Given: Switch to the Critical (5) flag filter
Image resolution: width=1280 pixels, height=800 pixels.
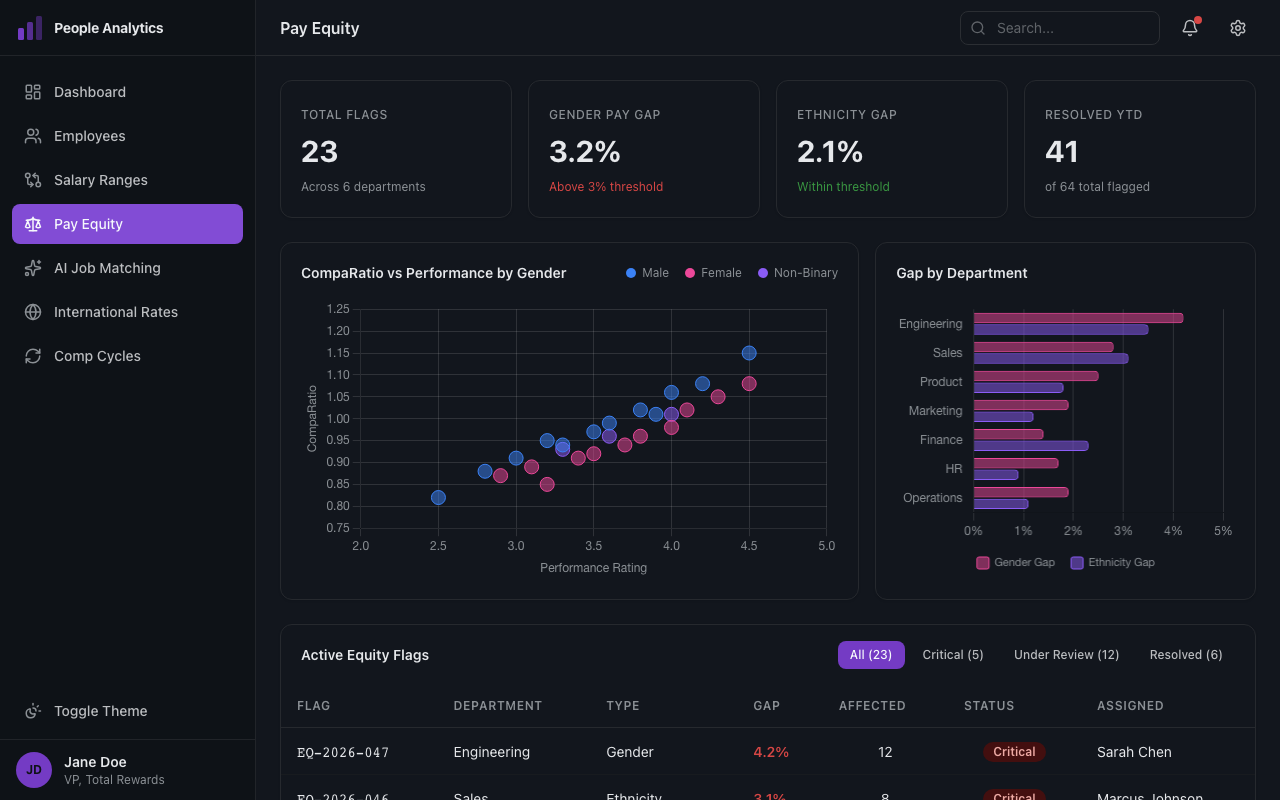Looking at the screenshot, I should click(x=953, y=654).
